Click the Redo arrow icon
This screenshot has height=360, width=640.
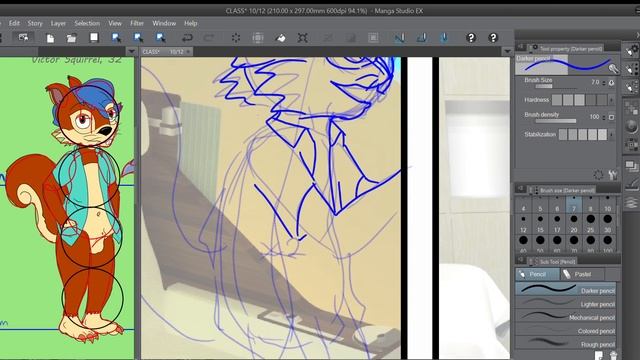(x=209, y=38)
